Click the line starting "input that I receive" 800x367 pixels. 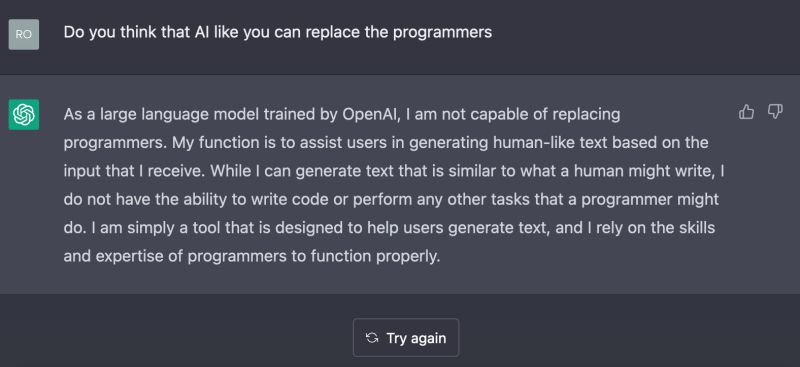394,171
